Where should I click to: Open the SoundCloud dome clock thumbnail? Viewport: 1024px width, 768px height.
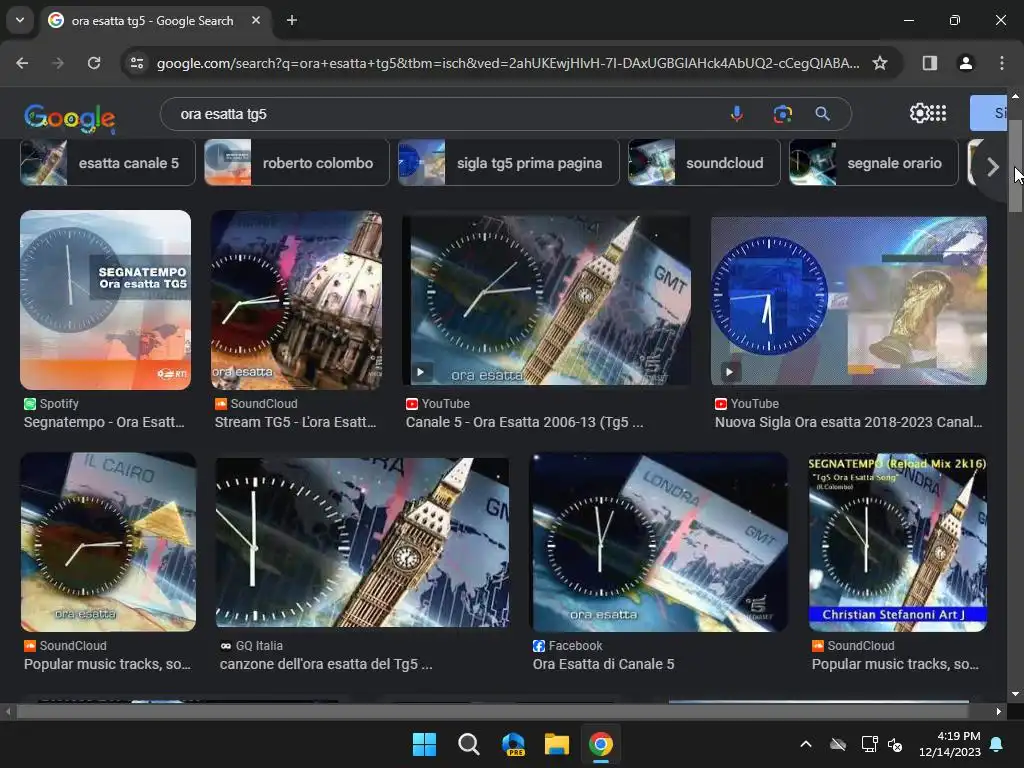coord(296,300)
